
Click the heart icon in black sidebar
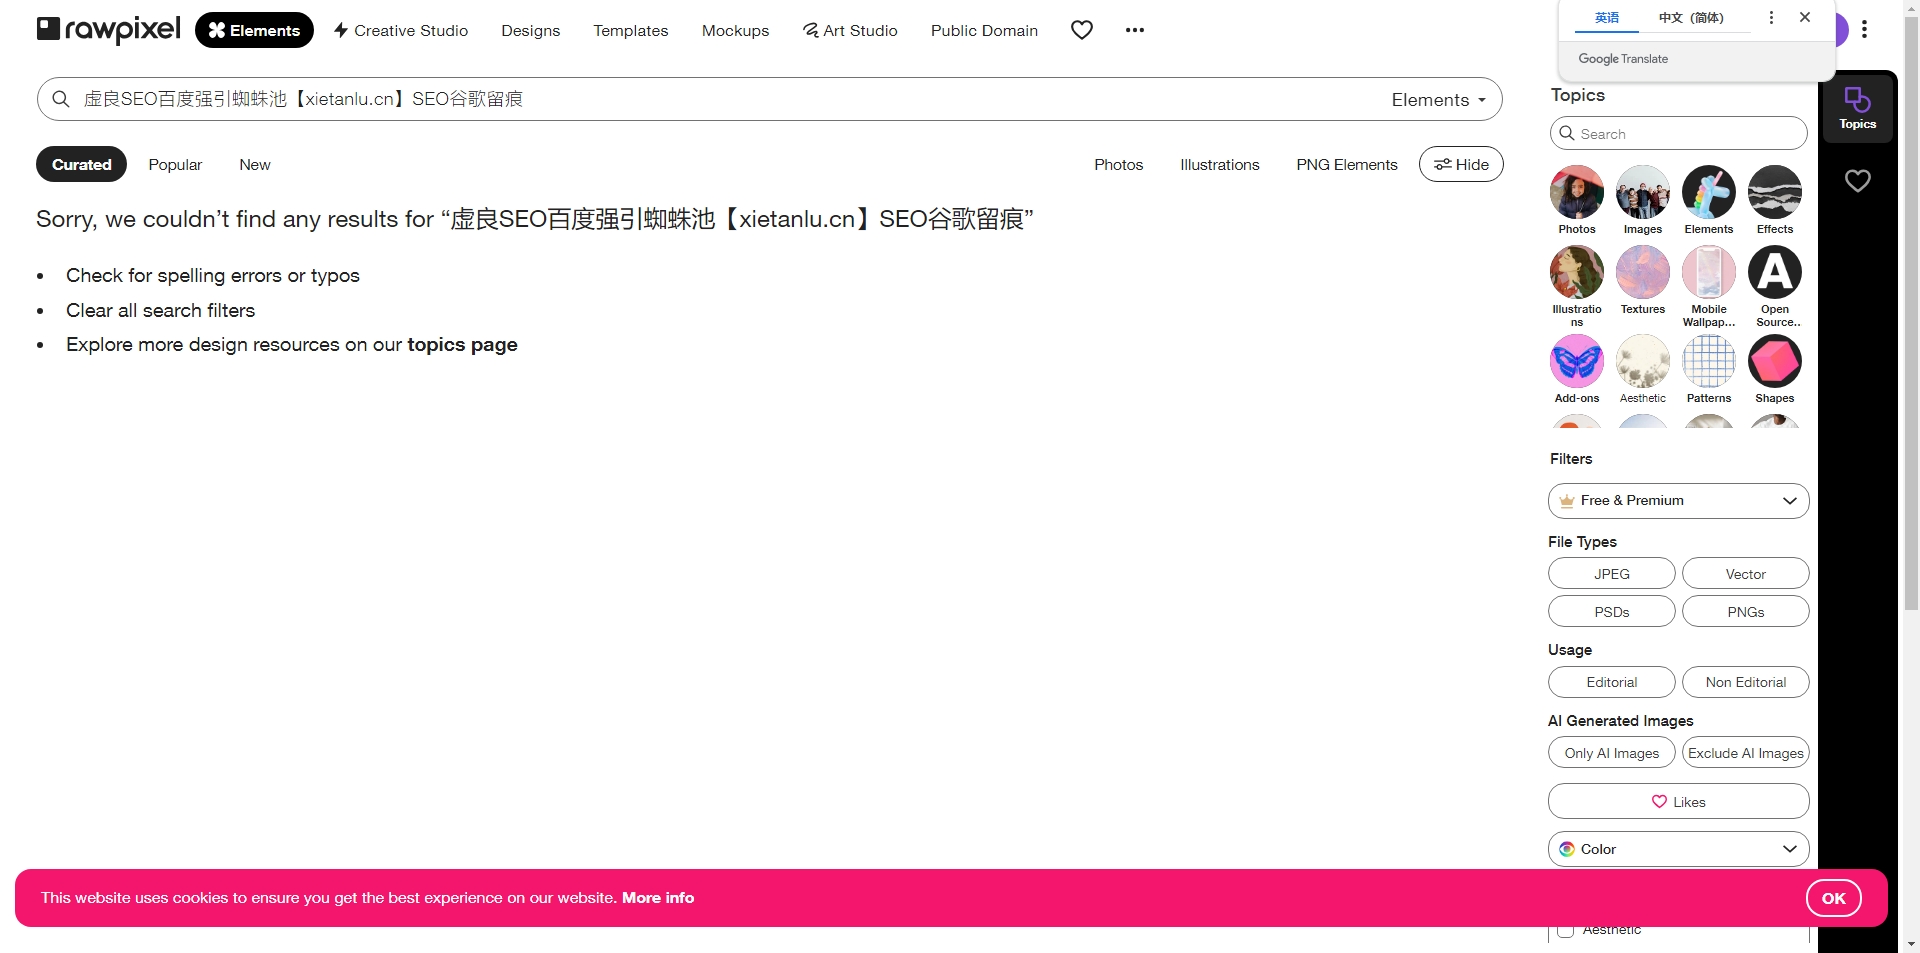(x=1857, y=181)
